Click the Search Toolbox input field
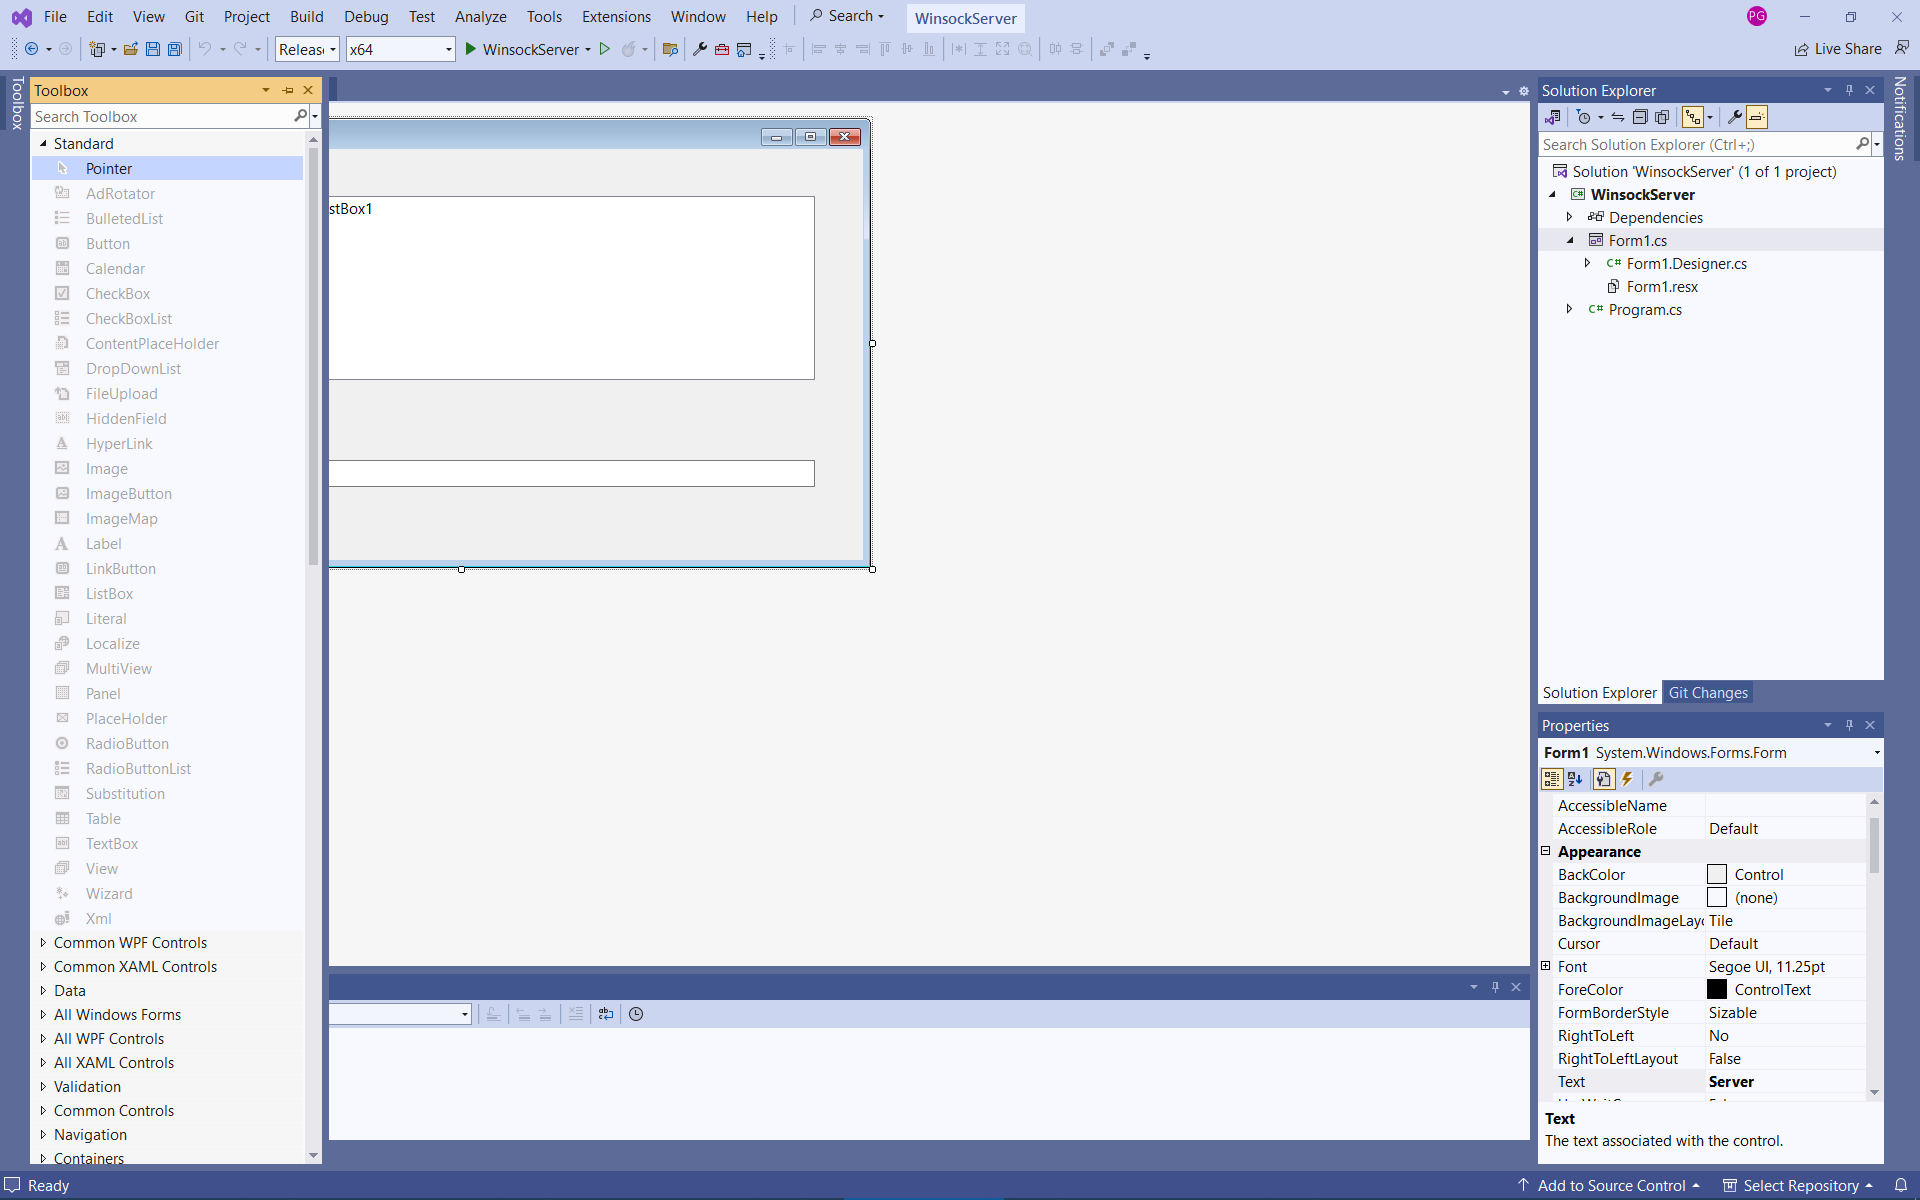 click(x=160, y=116)
